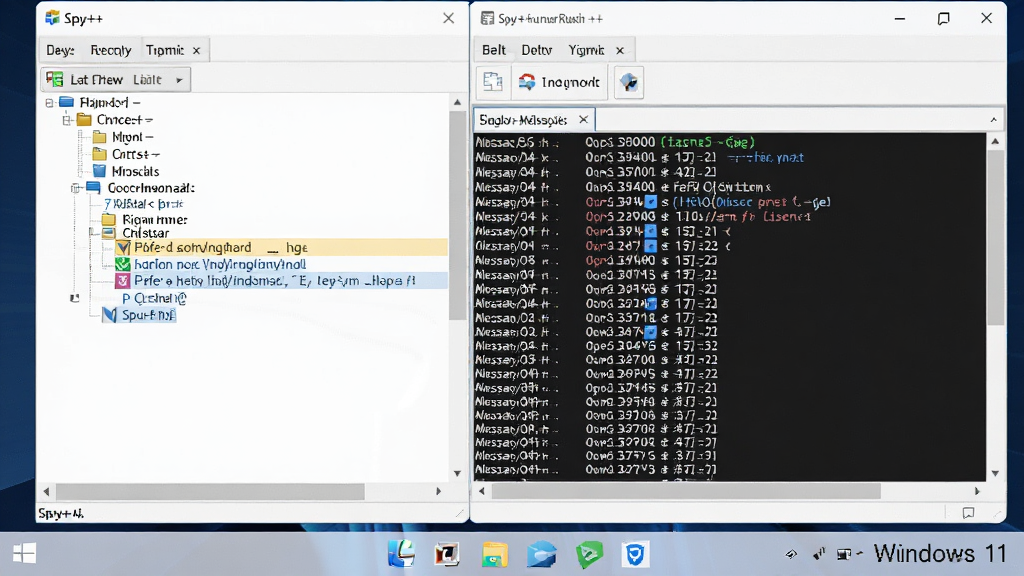The height and width of the screenshot is (576, 1024).
Task: Click the blue icon next to Spur-f:hof
Action: [110, 315]
